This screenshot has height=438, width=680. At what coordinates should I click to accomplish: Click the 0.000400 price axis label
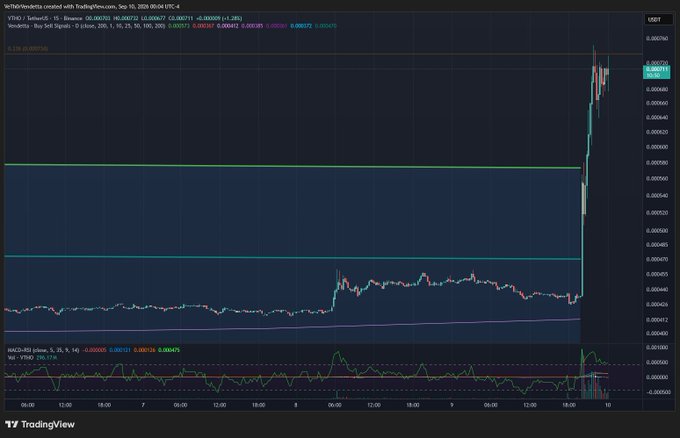657,333
